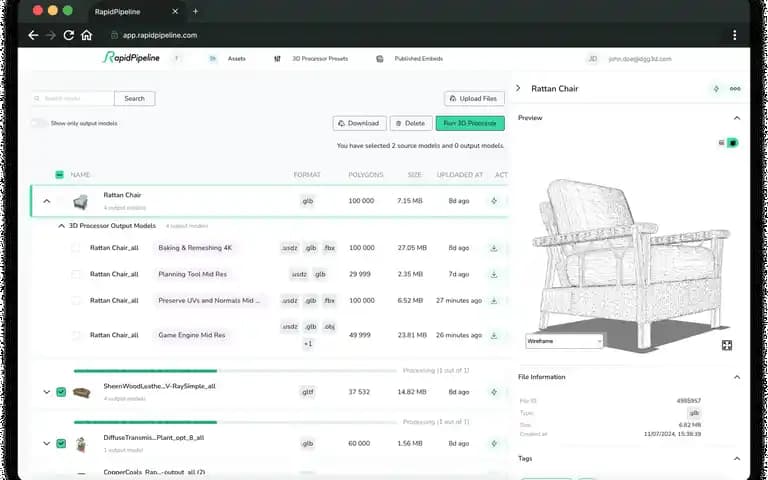Viewport: 768px width, 480px height.
Task: Click DiffuseTransmission Plant processing progress bar
Action: tap(235, 422)
